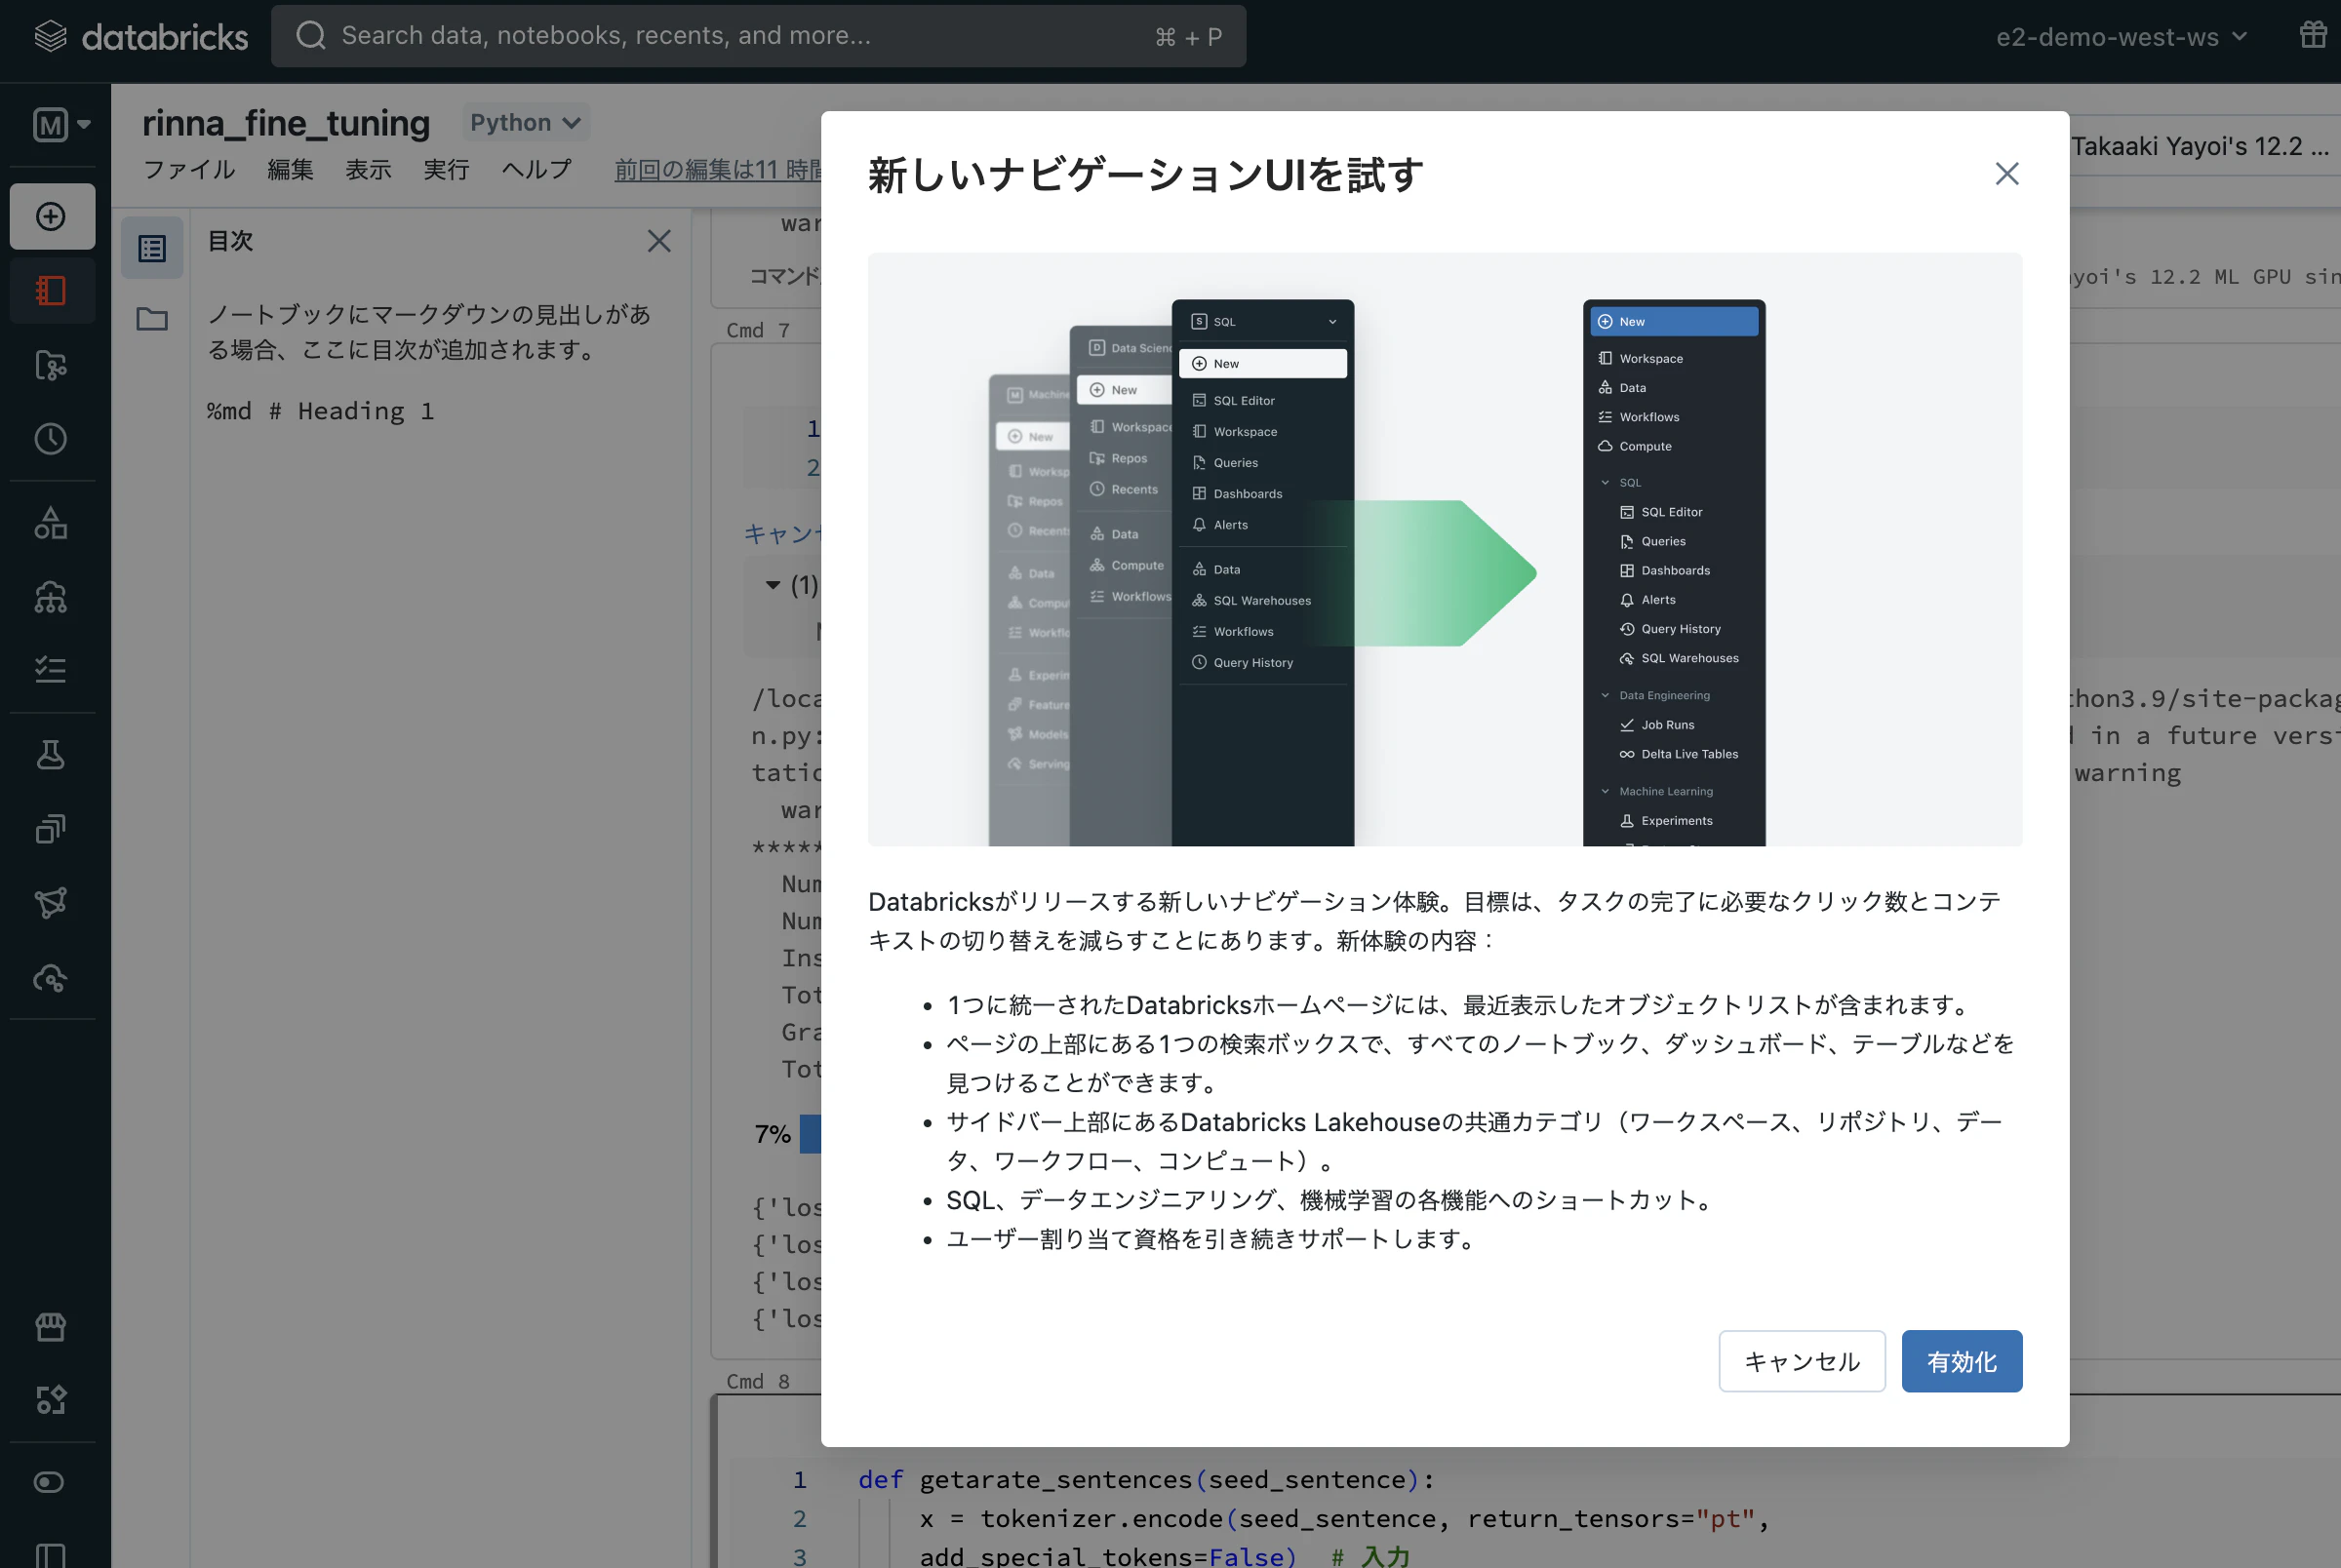Open the Experiments flask sidebar icon

click(x=51, y=755)
